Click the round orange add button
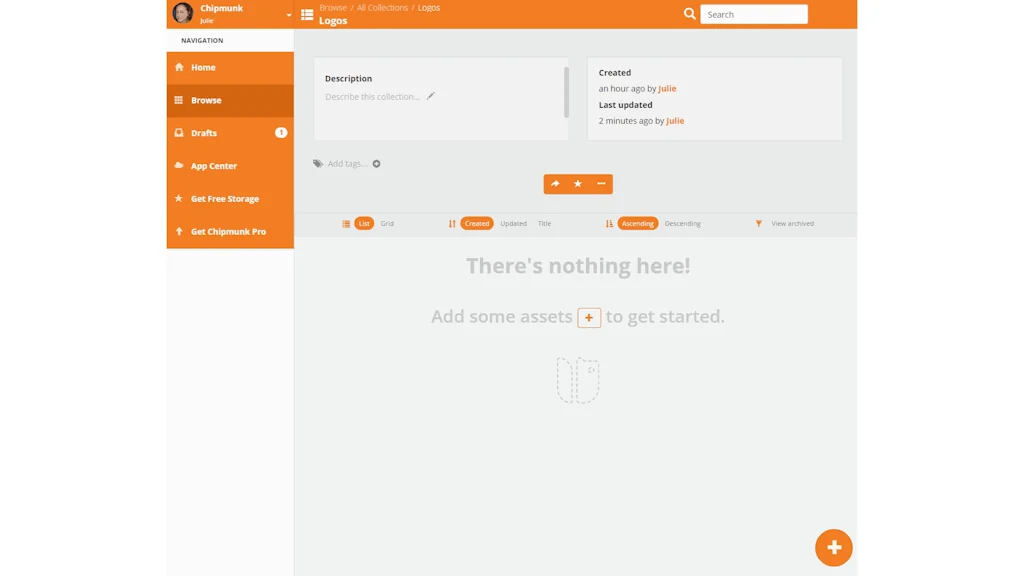Screen dimensions: 1024x576 tap(833, 548)
